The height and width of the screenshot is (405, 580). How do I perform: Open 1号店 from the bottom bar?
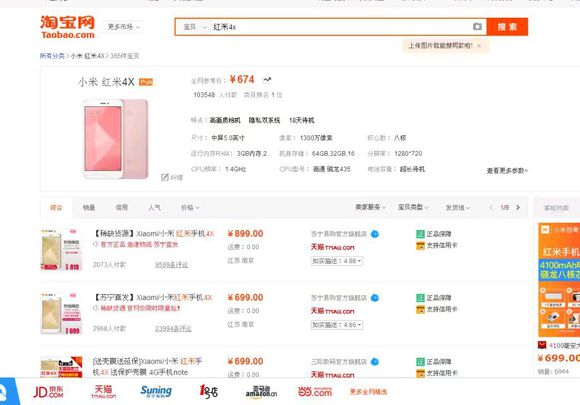click(209, 391)
